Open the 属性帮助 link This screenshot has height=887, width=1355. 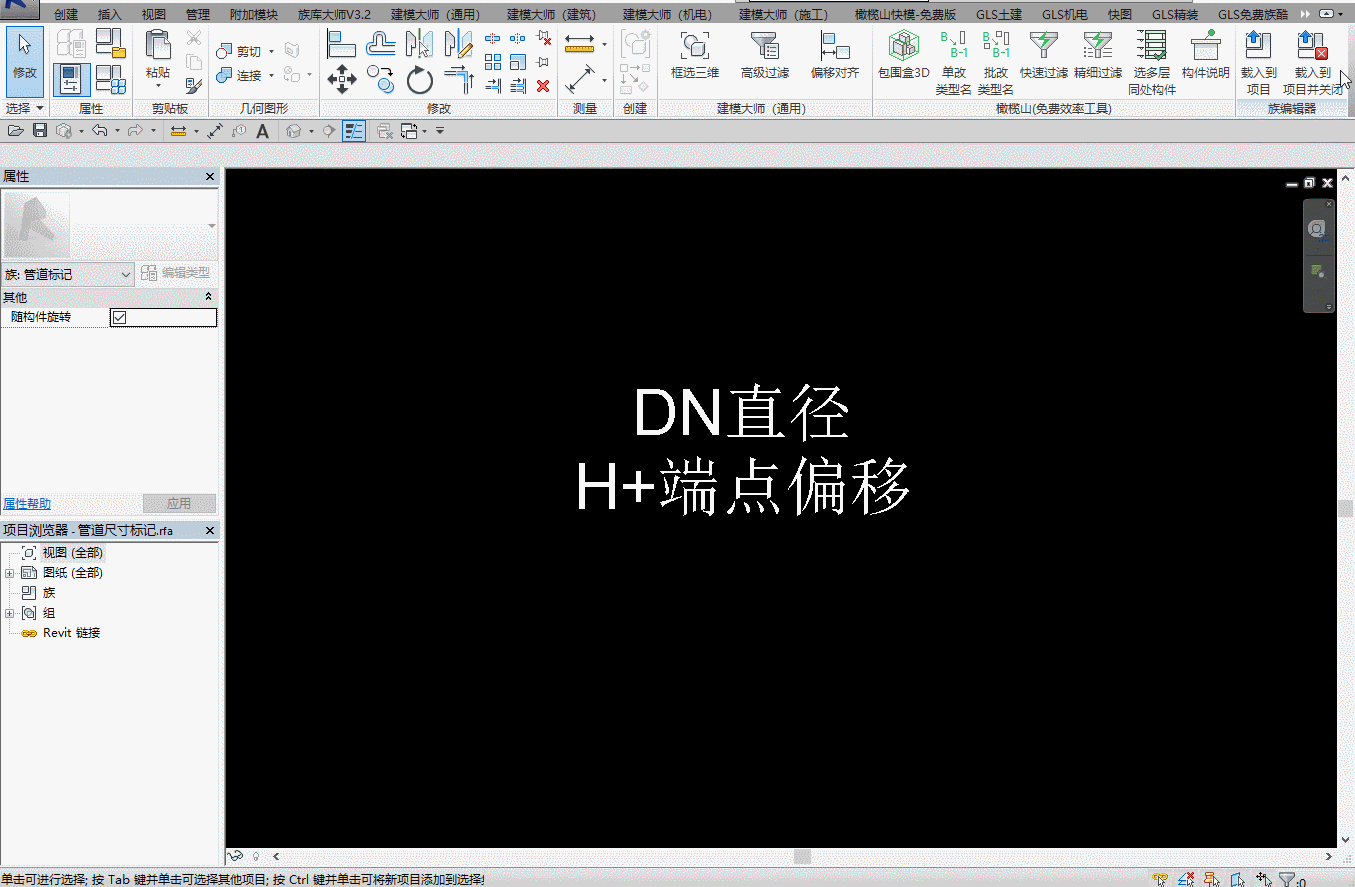point(27,504)
